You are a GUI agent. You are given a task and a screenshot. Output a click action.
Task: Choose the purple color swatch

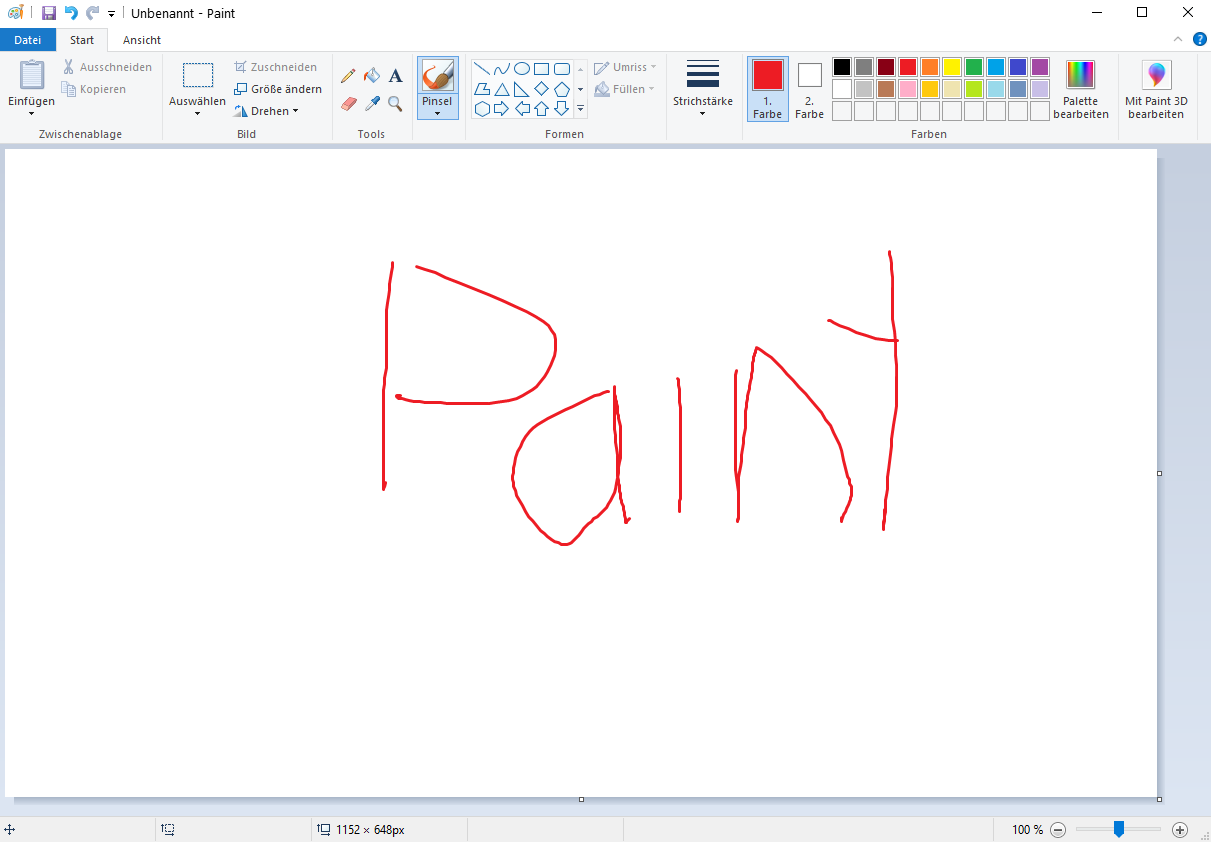pyautogui.click(x=1040, y=67)
